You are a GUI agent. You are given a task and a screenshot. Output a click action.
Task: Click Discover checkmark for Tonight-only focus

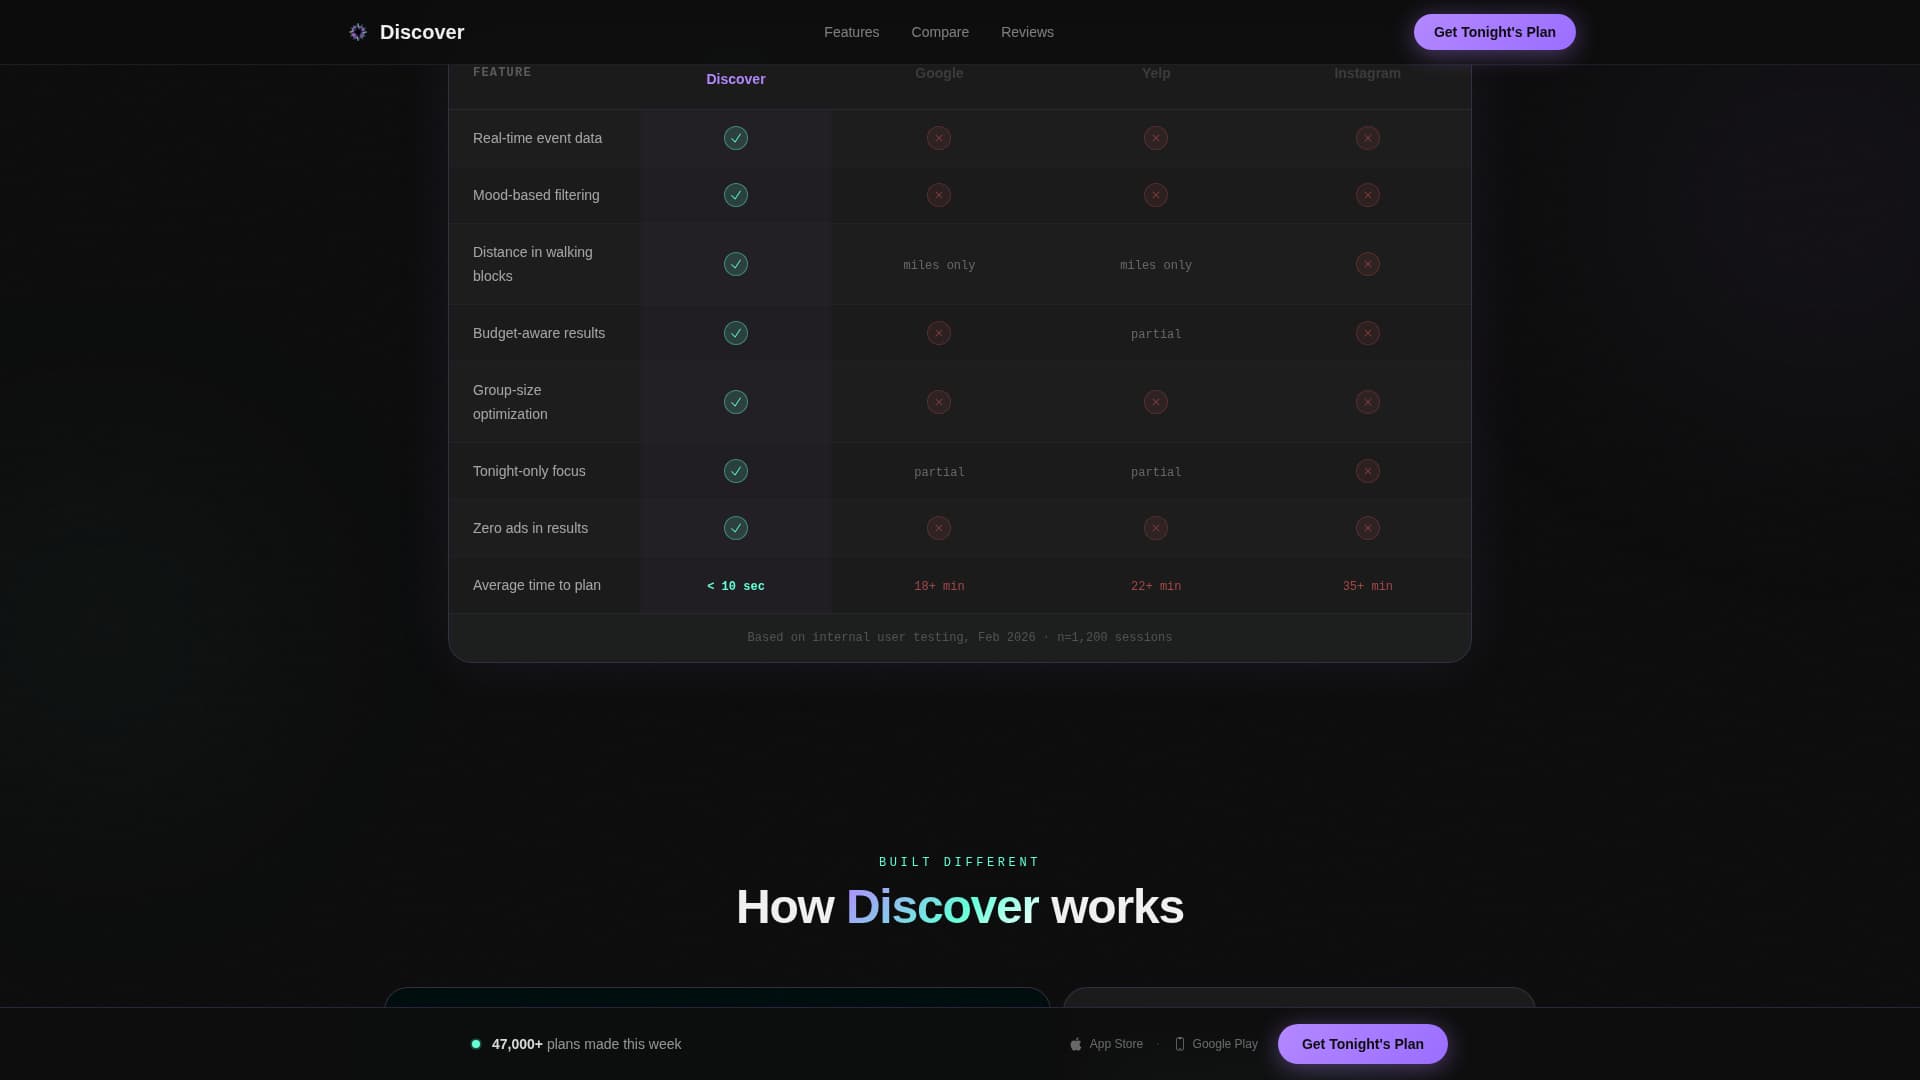[x=736, y=471]
